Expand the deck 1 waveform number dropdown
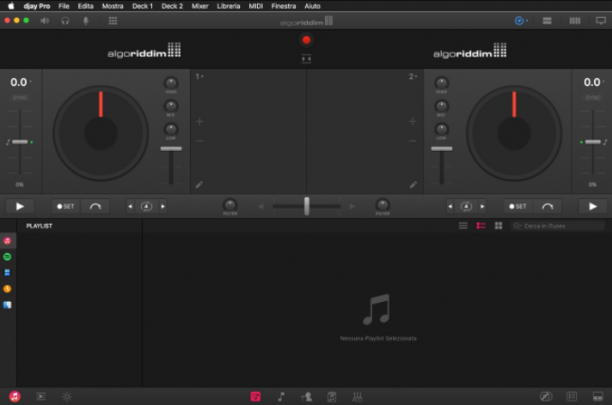This screenshot has height=405, width=612. coord(199,76)
